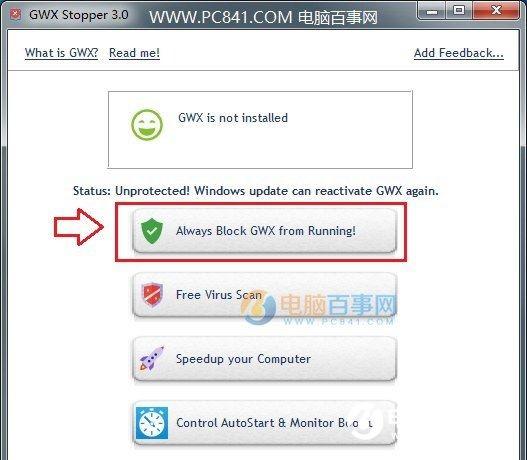
Task: Click the green shield checkmark icon
Action: 152,231
